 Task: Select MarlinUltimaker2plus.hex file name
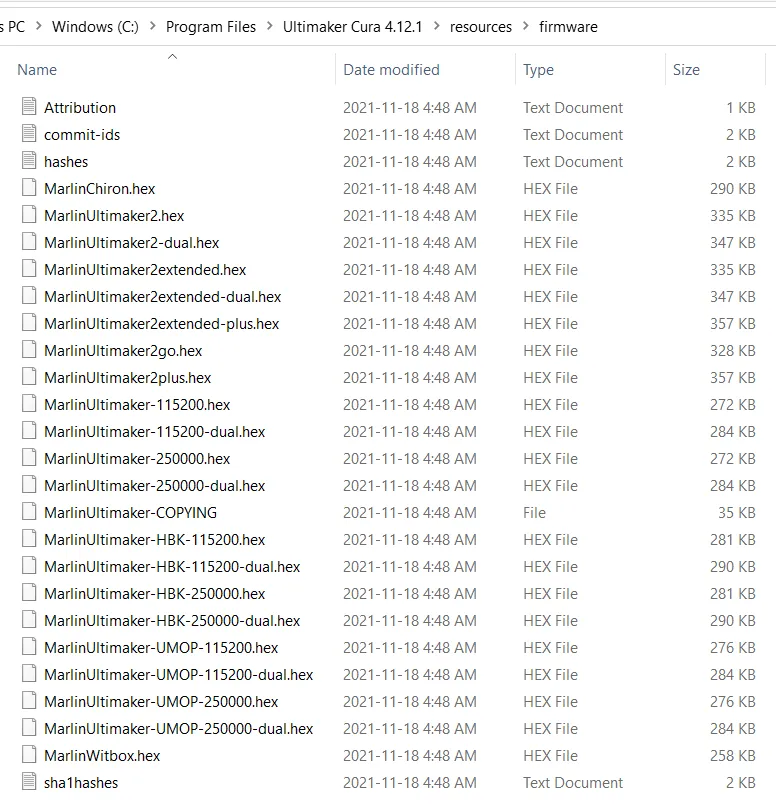tap(128, 378)
